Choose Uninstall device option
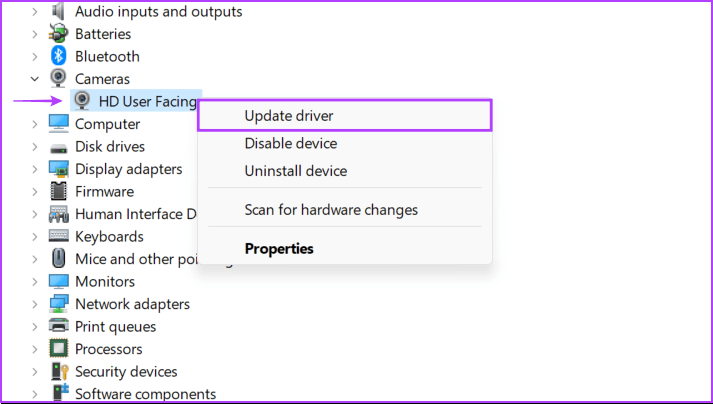713x404 pixels. [296, 171]
